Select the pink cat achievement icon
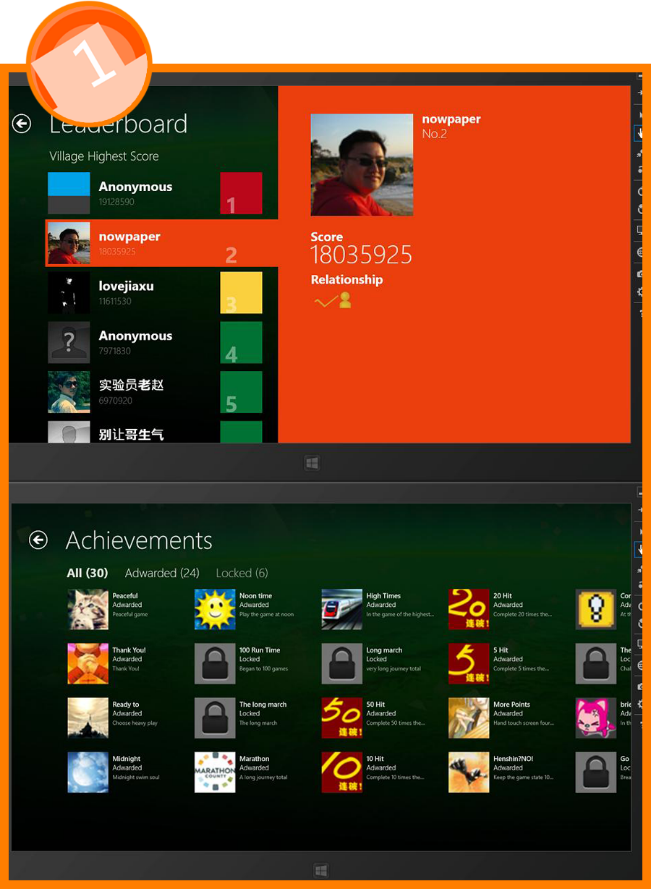Screen dimensions: 651x889 pos(596,718)
